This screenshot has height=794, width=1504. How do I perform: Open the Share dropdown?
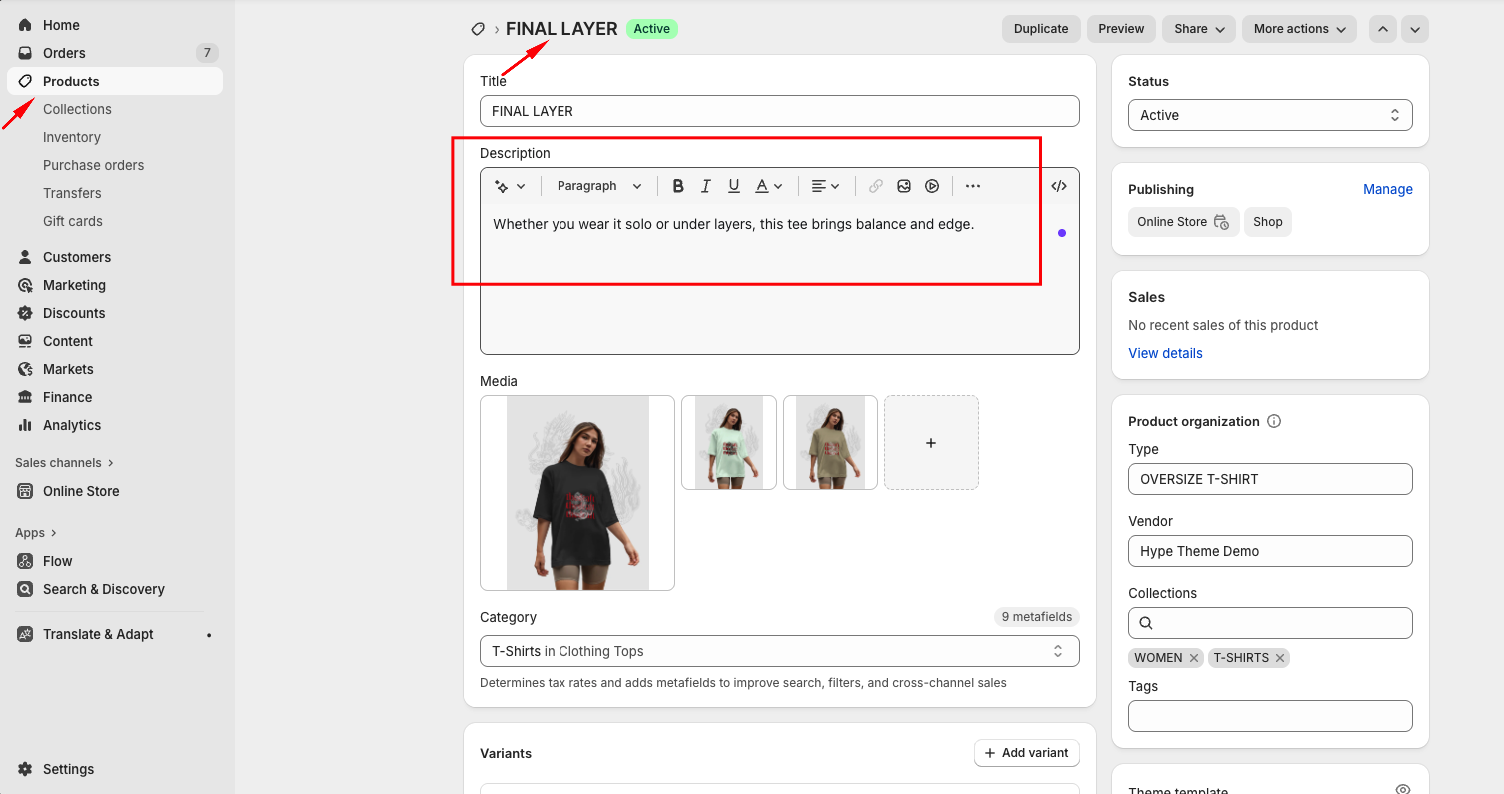click(x=1199, y=29)
